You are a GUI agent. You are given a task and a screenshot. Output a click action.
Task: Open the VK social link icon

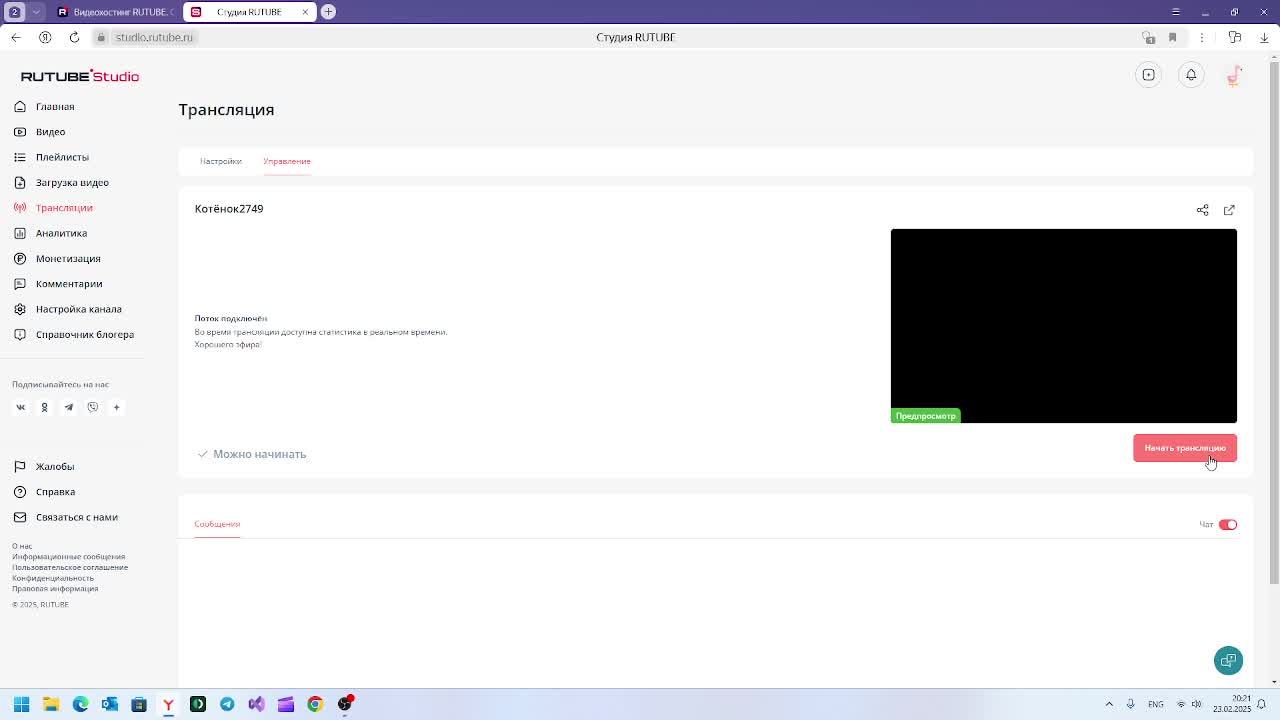coord(20,407)
